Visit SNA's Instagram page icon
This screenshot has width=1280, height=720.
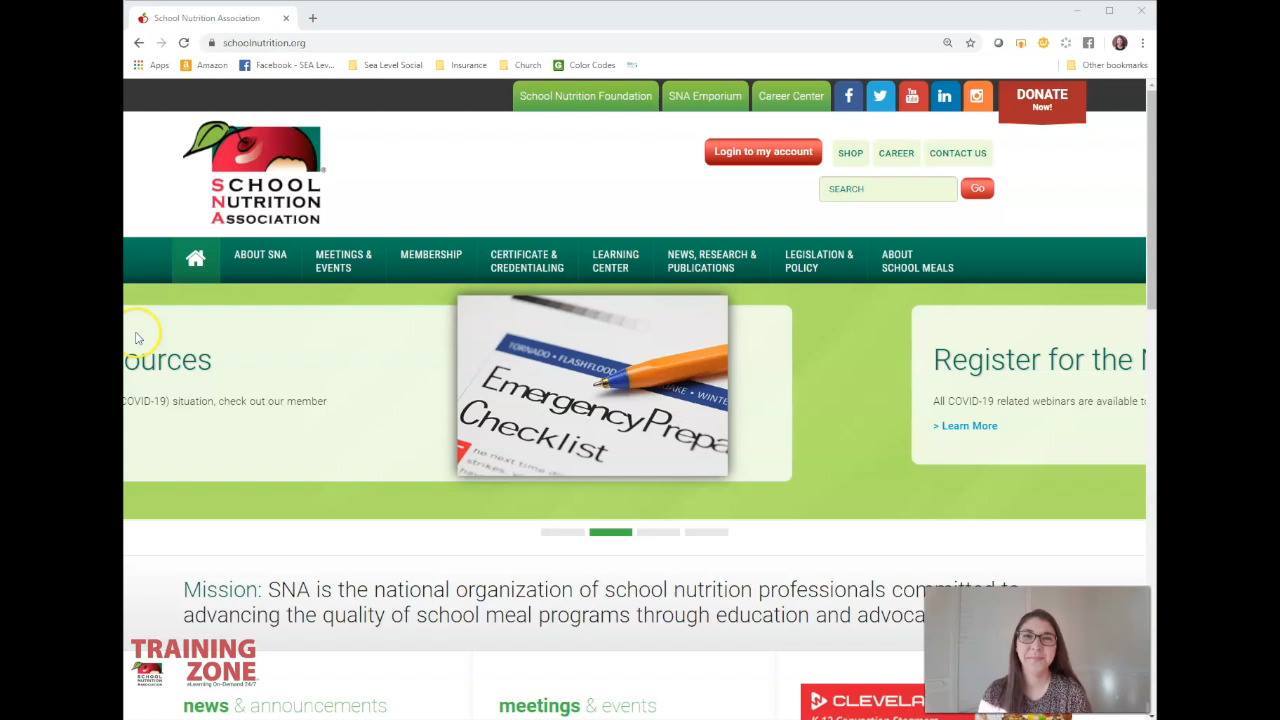(976, 96)
